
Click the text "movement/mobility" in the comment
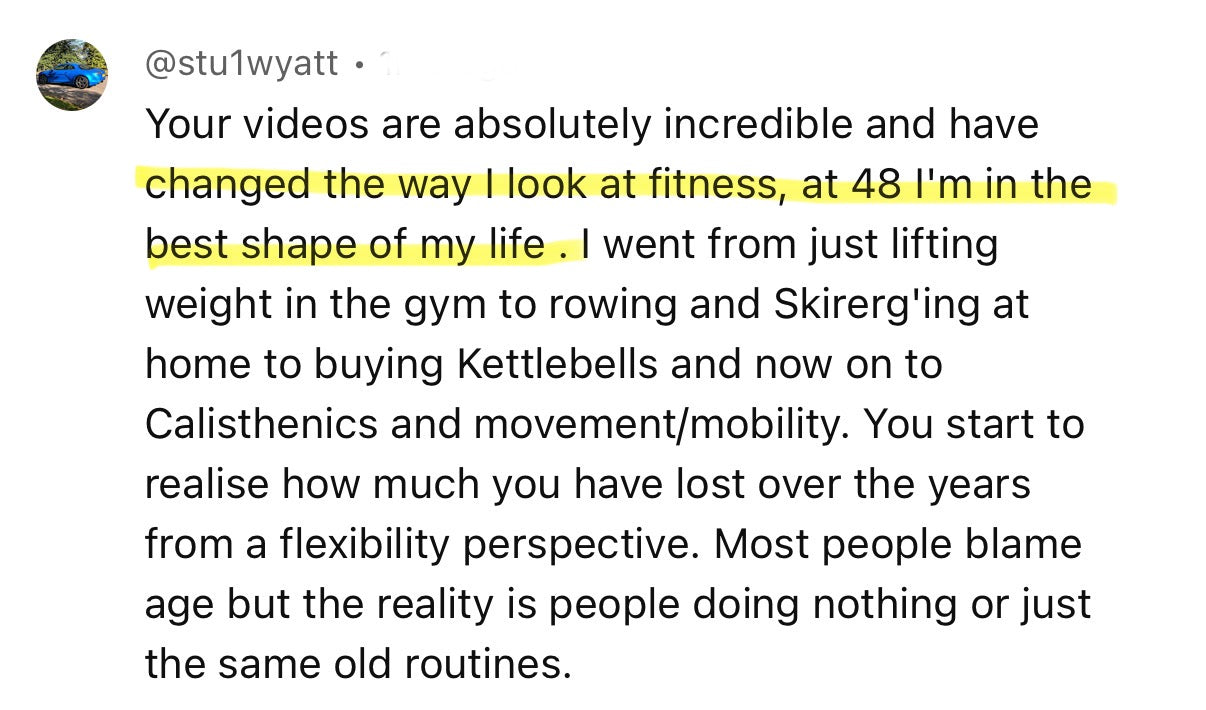[660, 425]
